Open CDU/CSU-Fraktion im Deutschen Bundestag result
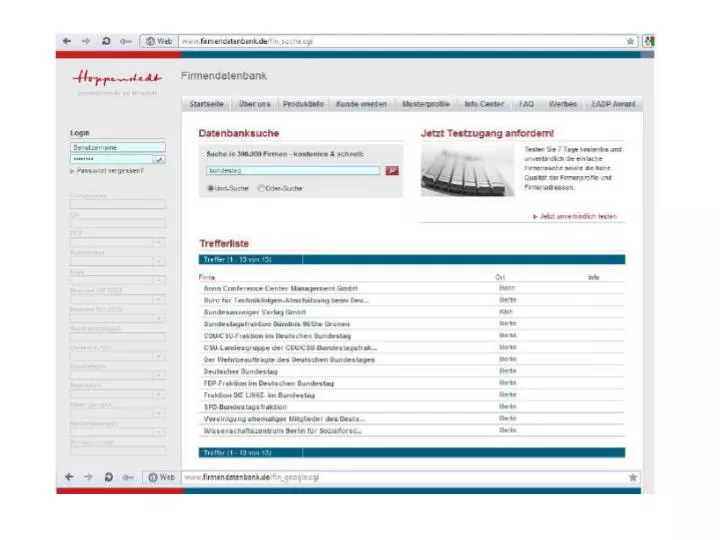The width and height of the screenshot is (720, 540). pyautogui.click(x=277, y=336)
